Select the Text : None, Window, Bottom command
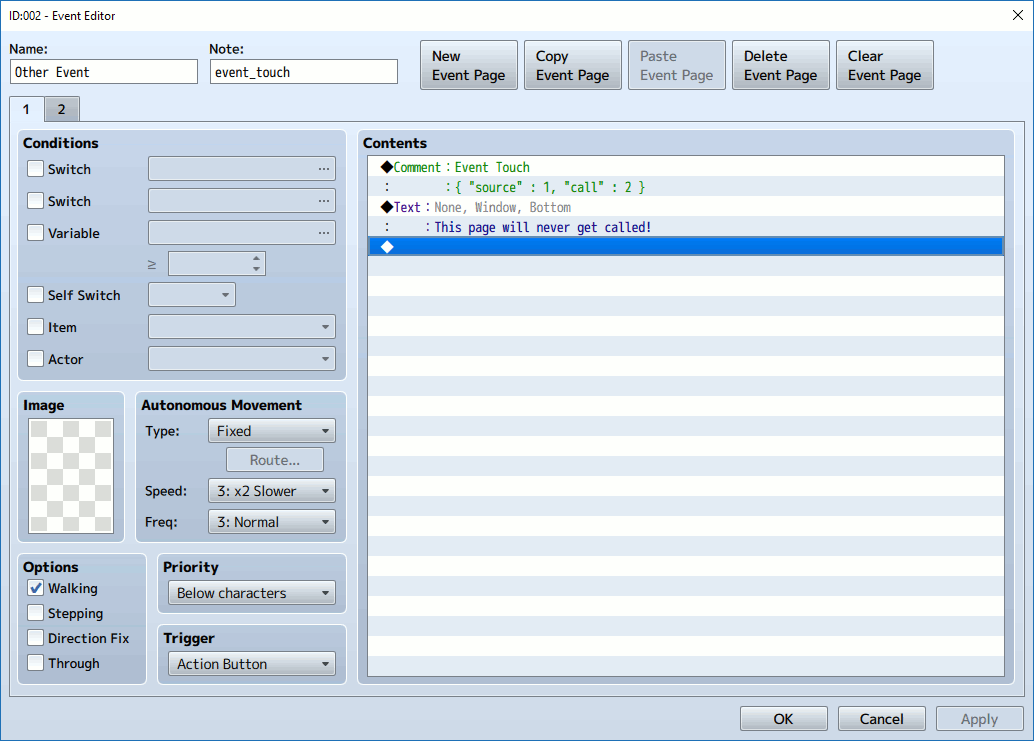This screenshot has width=1034, height=741. pos(686,207)
